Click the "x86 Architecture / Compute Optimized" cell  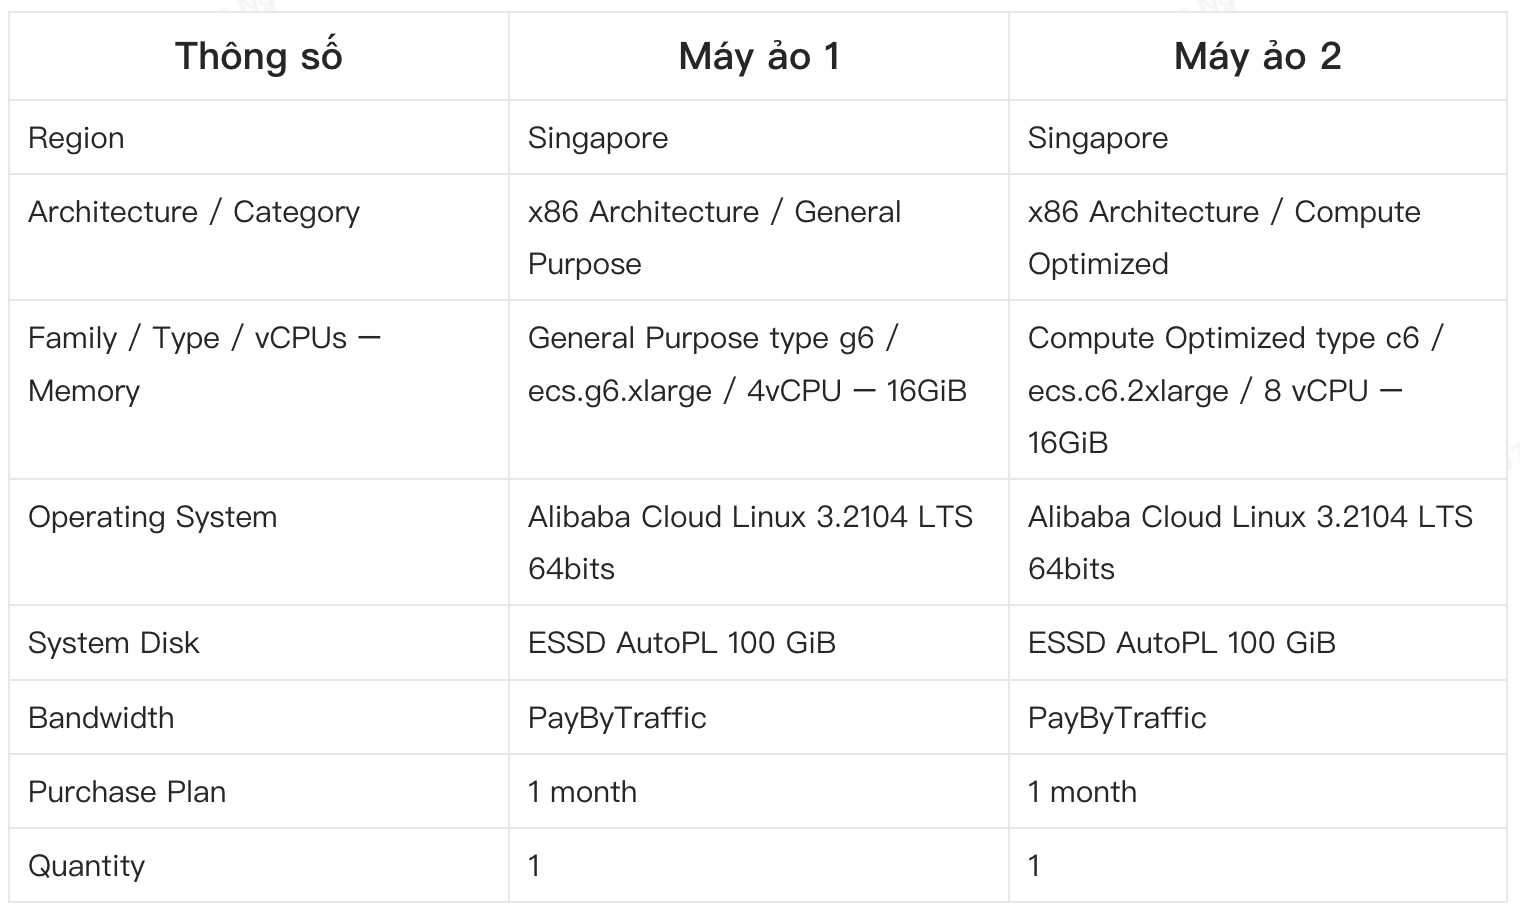1223,238
